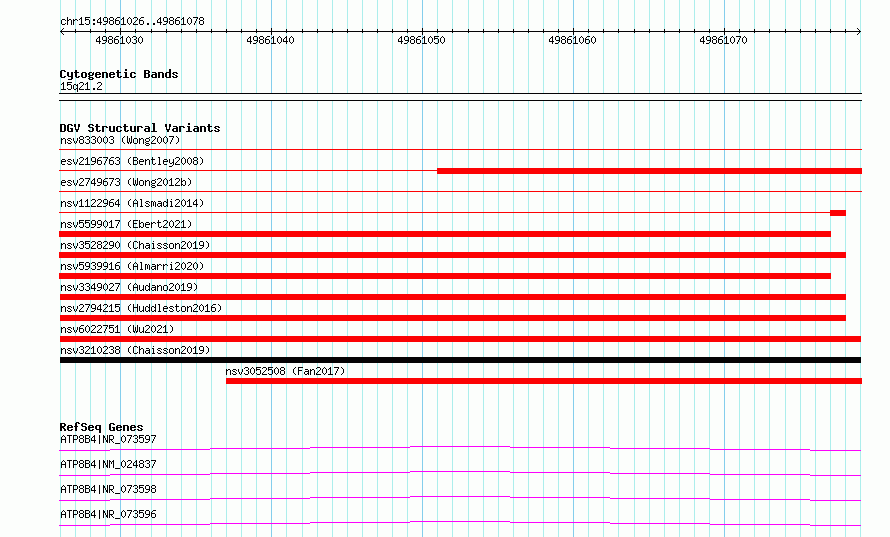
Task: Click the magenta line of ATP8B4|NR_073596
Action: tap(460, 522)
